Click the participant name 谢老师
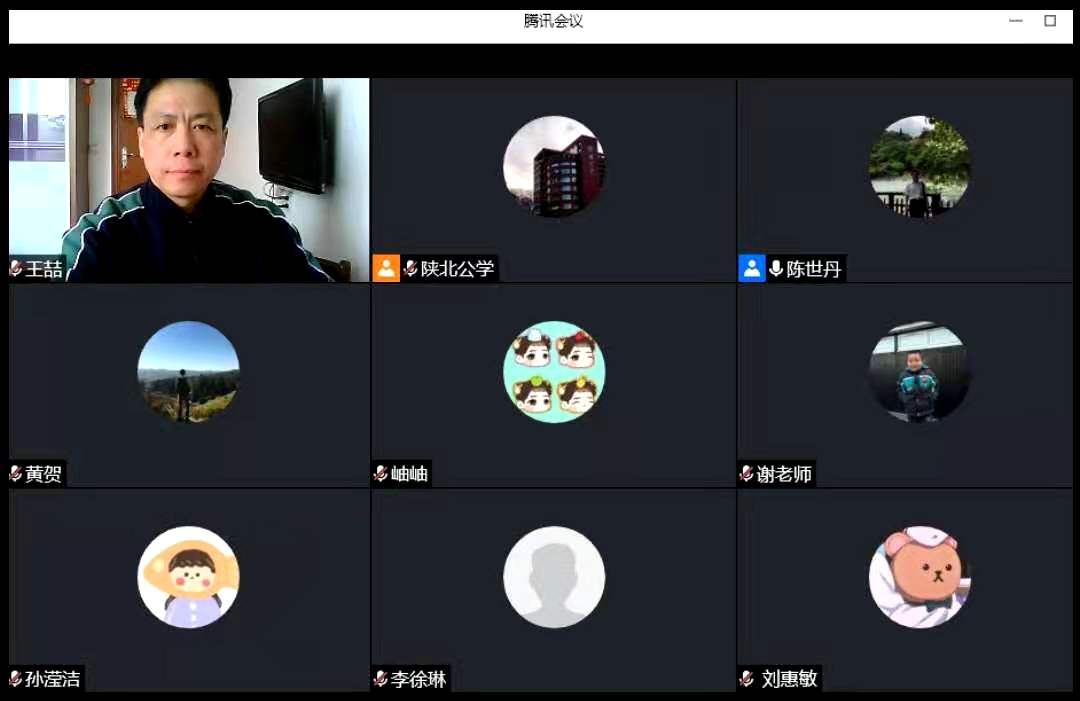 [x=784, y=474]
